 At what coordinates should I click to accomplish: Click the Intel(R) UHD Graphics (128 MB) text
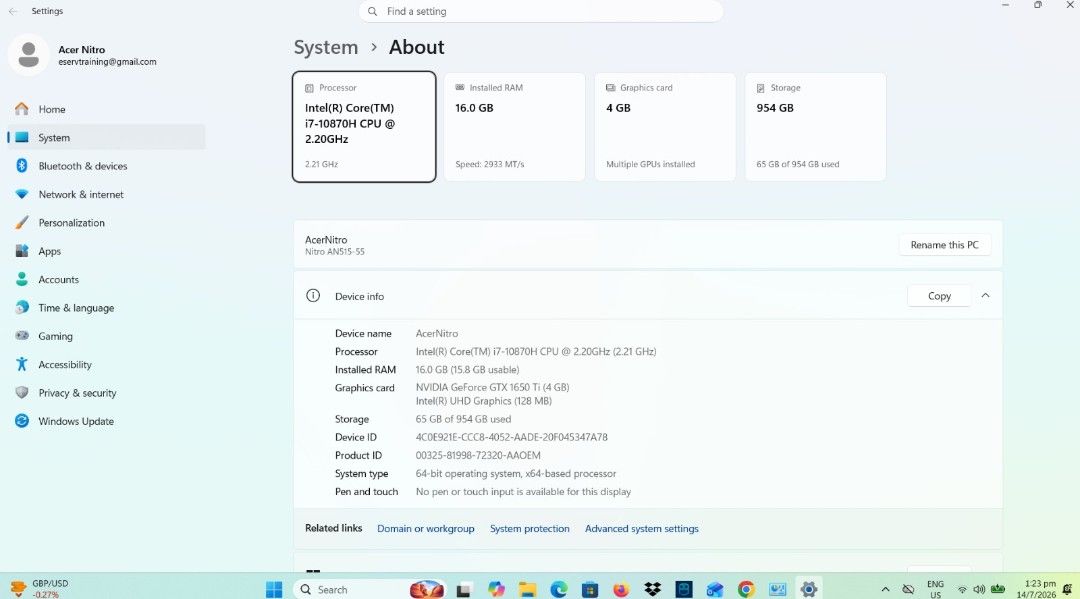(484, 401)
